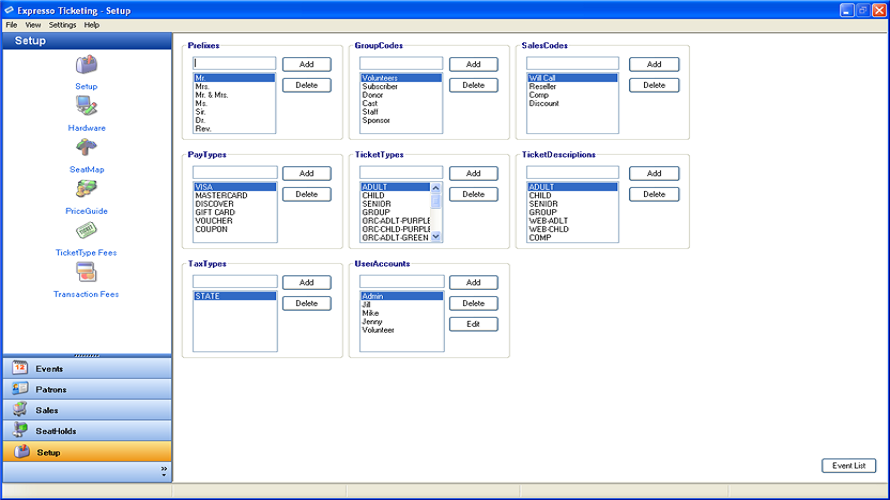The width and height of the screenshot is (890, 500).
Task: Click Add in TaxTypes group
Action: (x=307, y=282)
